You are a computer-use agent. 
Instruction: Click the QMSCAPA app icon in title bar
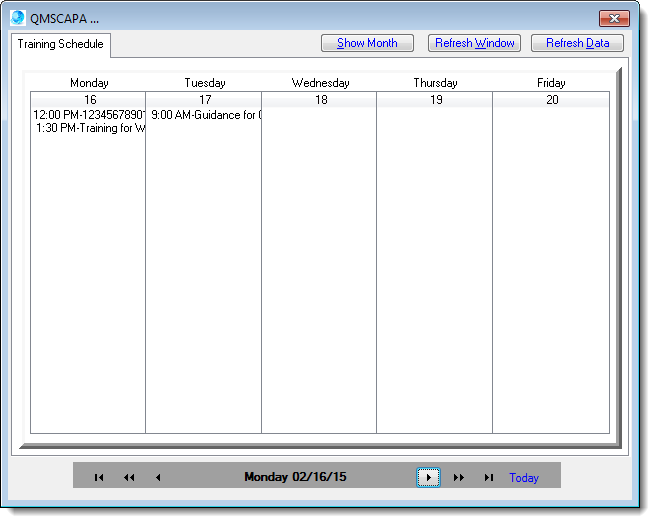[x=18, y=18]
